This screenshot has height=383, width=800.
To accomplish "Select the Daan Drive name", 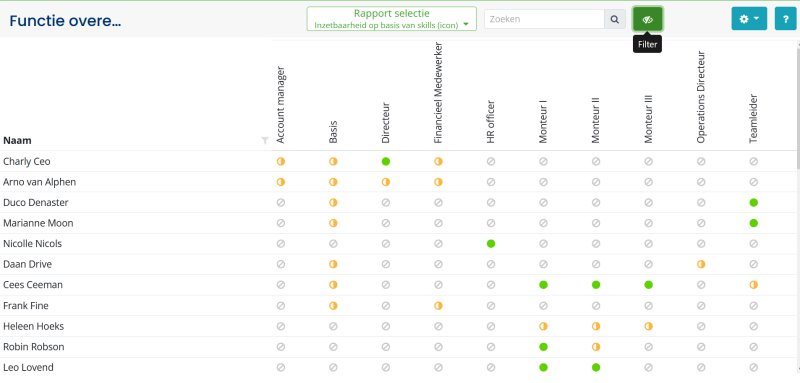I will tap(28, 264).
